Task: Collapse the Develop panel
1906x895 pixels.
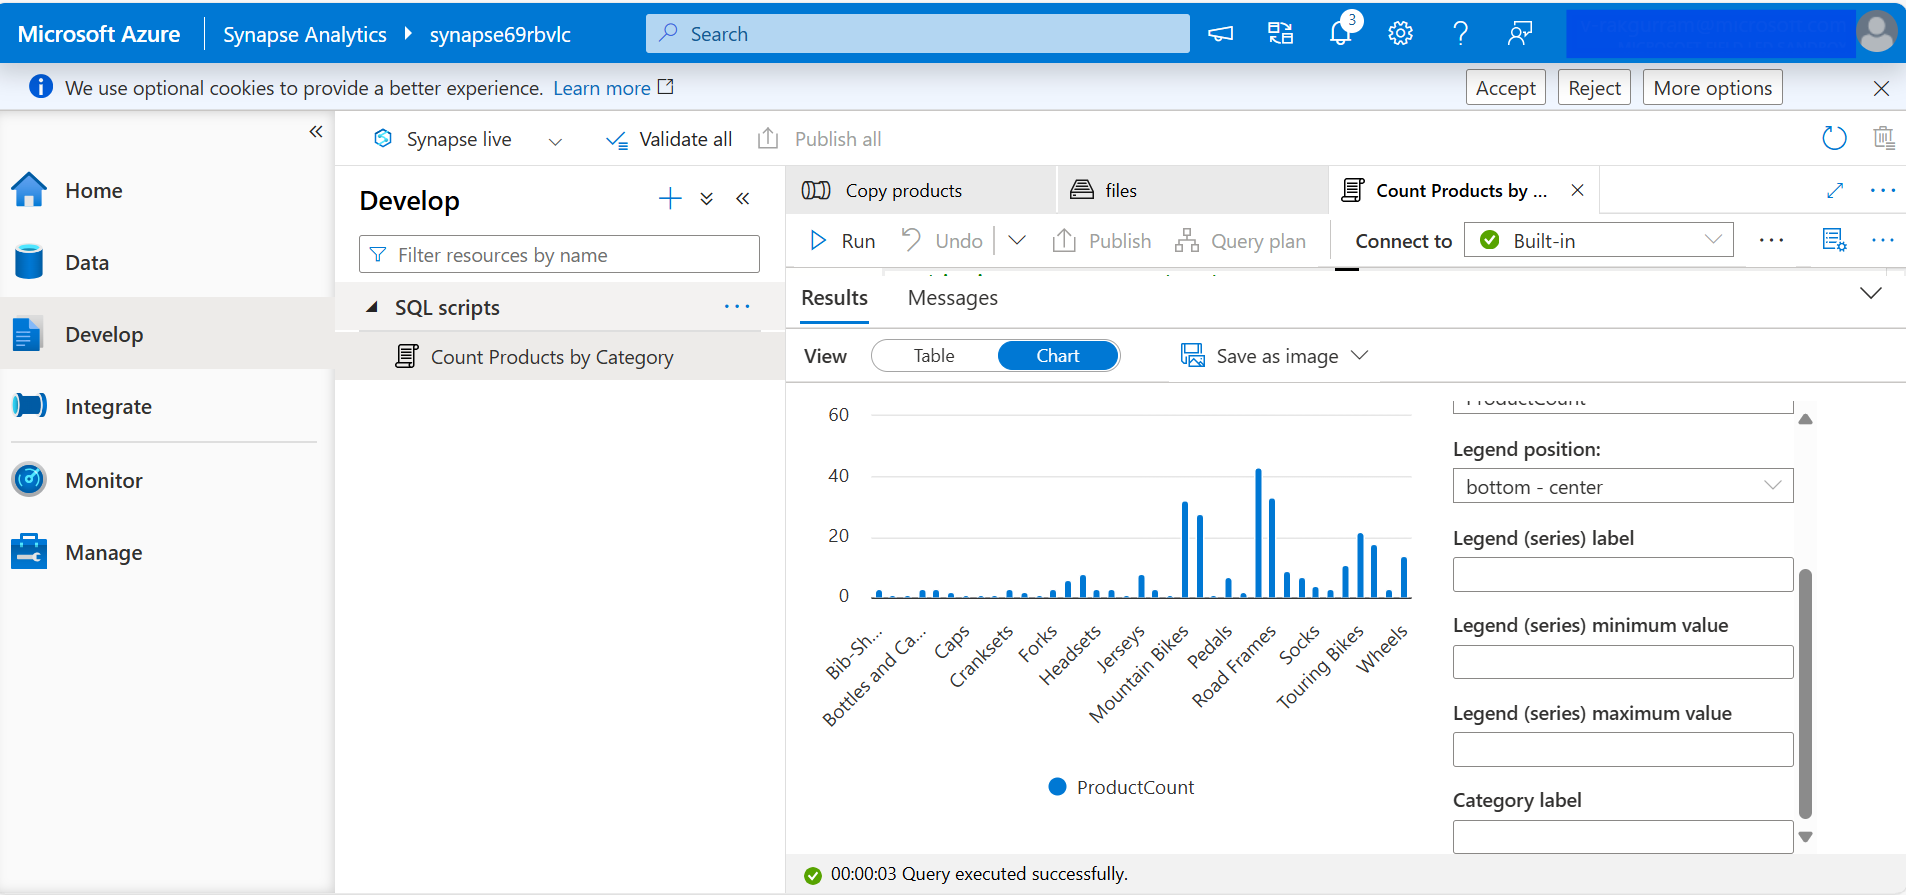Action: (743, 199)
